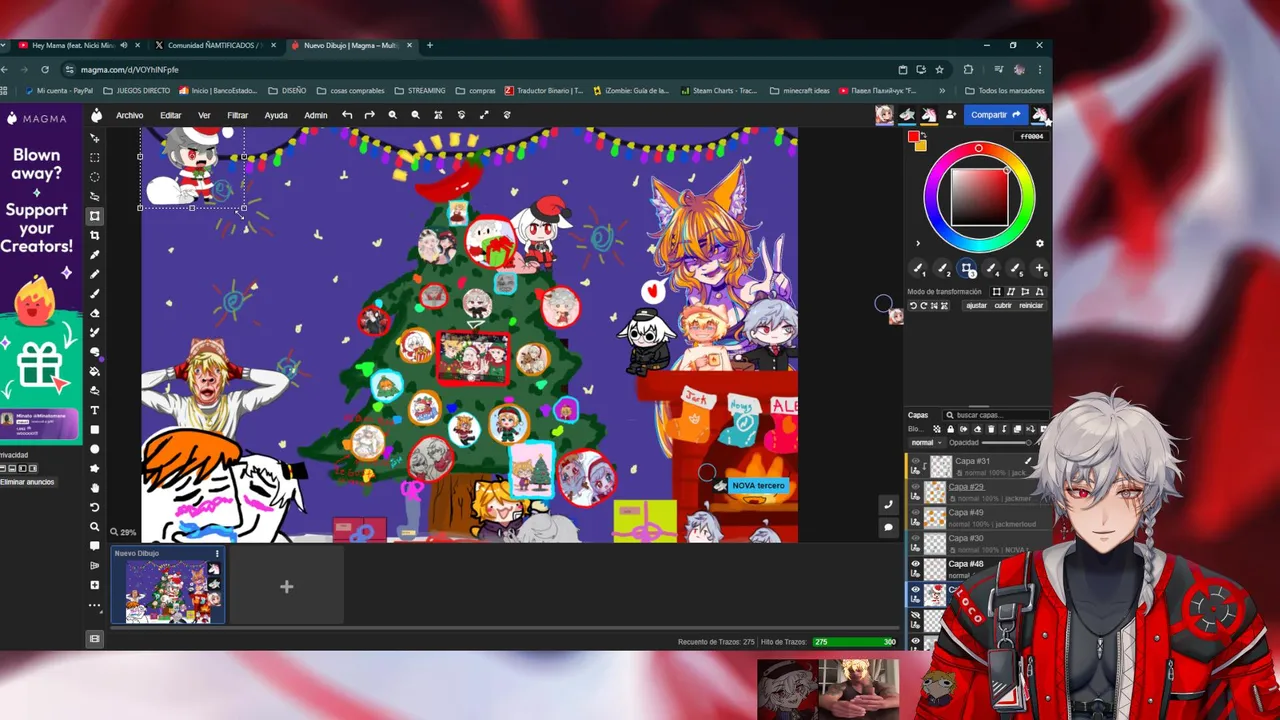Hide layer Capa #48 with eye icon
1280x720 pixels.
(x=915, y=564)
